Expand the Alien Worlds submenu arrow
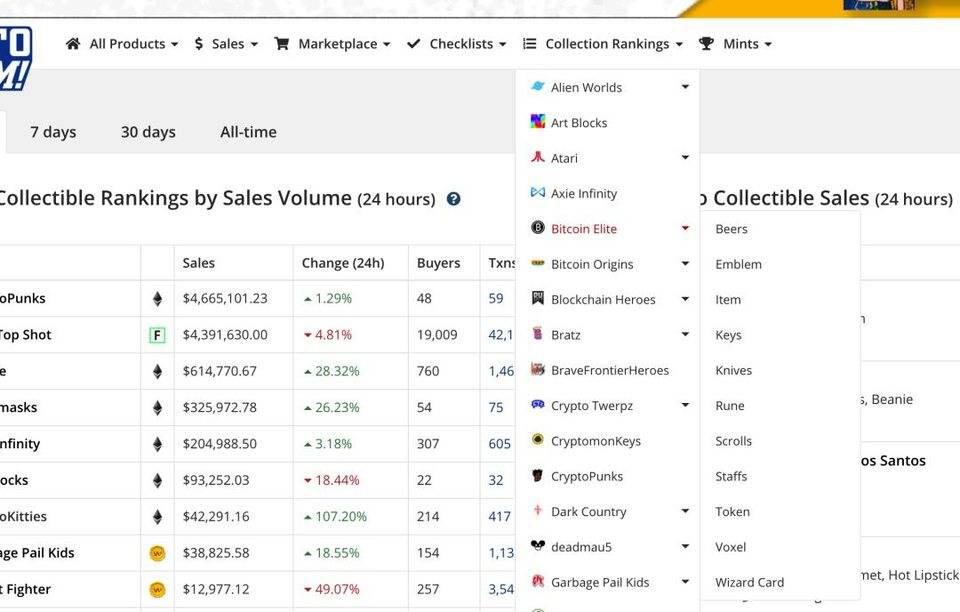 pos(685,87)
